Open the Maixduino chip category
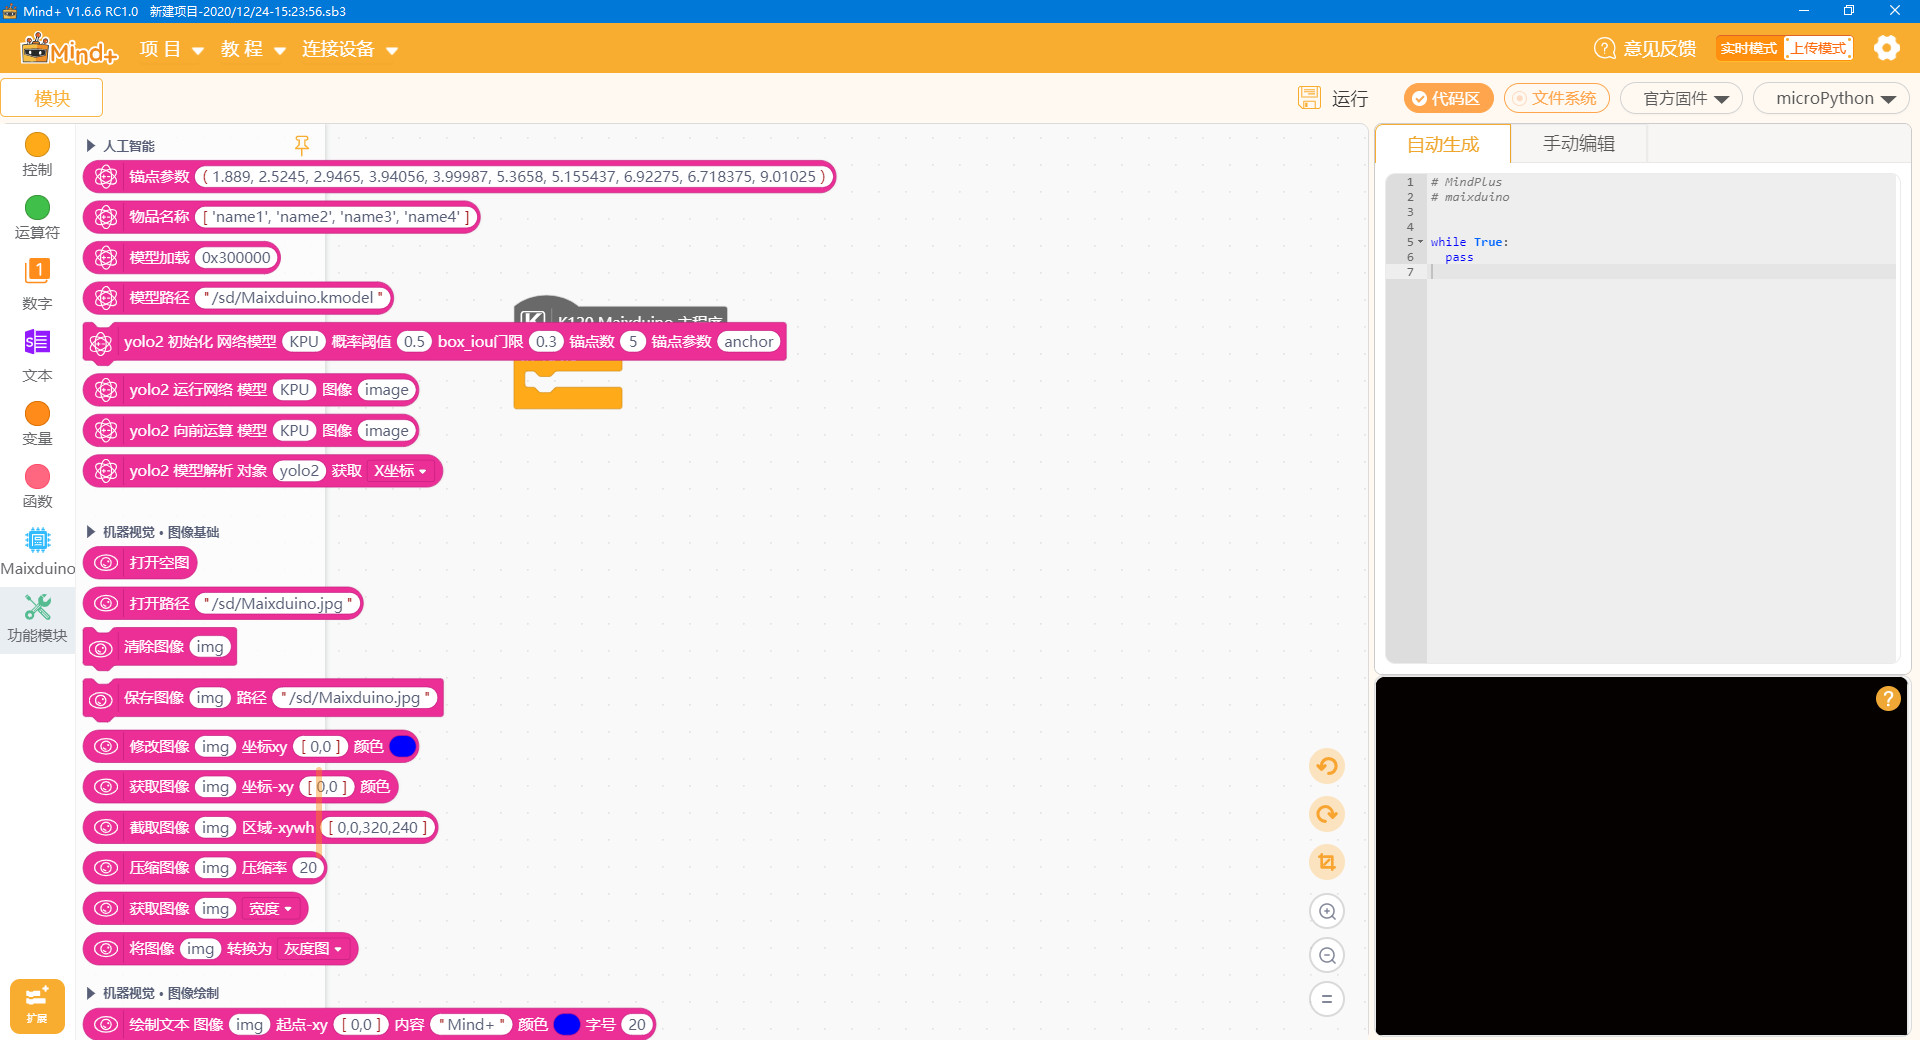Screen dimensions: 1920x1040 coord(37,551)
